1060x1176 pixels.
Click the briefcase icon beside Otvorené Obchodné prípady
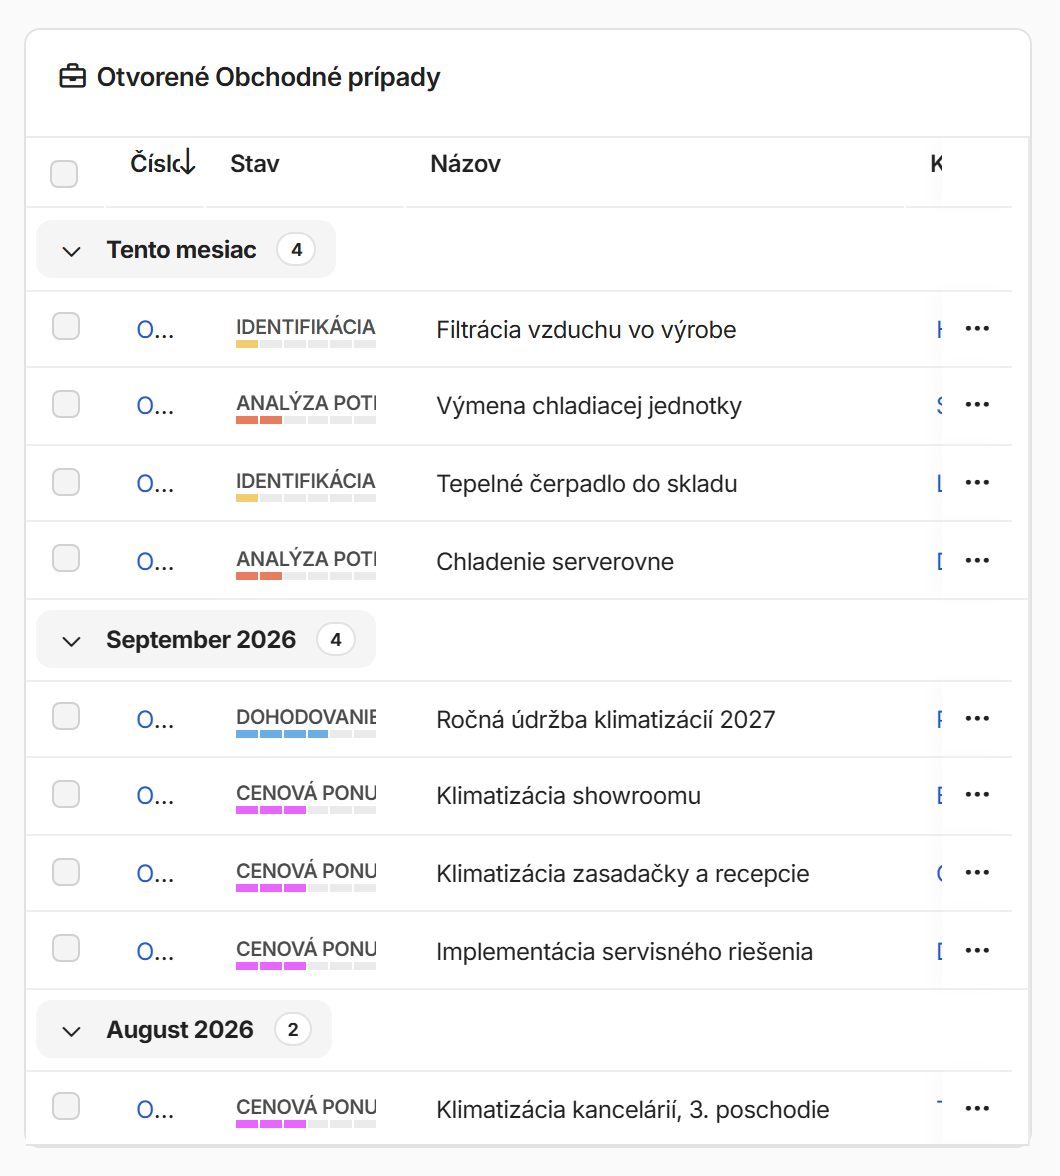(x=73, y=76)
